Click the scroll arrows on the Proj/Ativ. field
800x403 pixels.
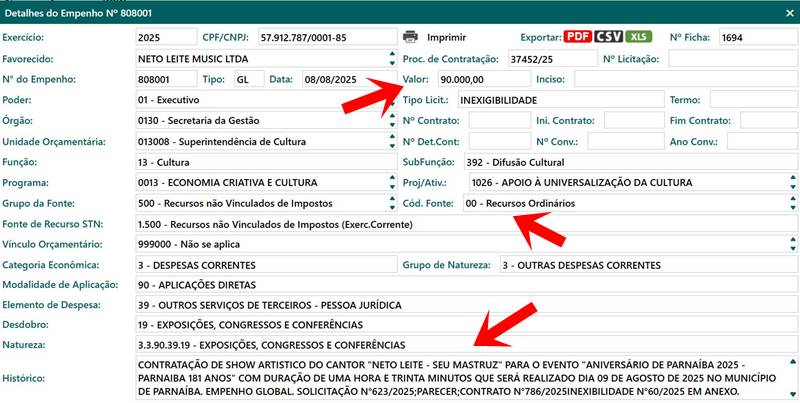[x=790, y=183]
